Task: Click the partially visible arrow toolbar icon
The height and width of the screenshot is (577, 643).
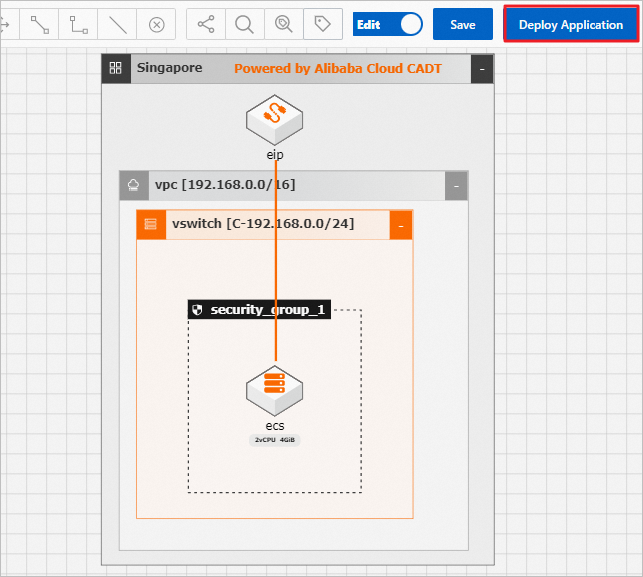Action: click(5, 25)
